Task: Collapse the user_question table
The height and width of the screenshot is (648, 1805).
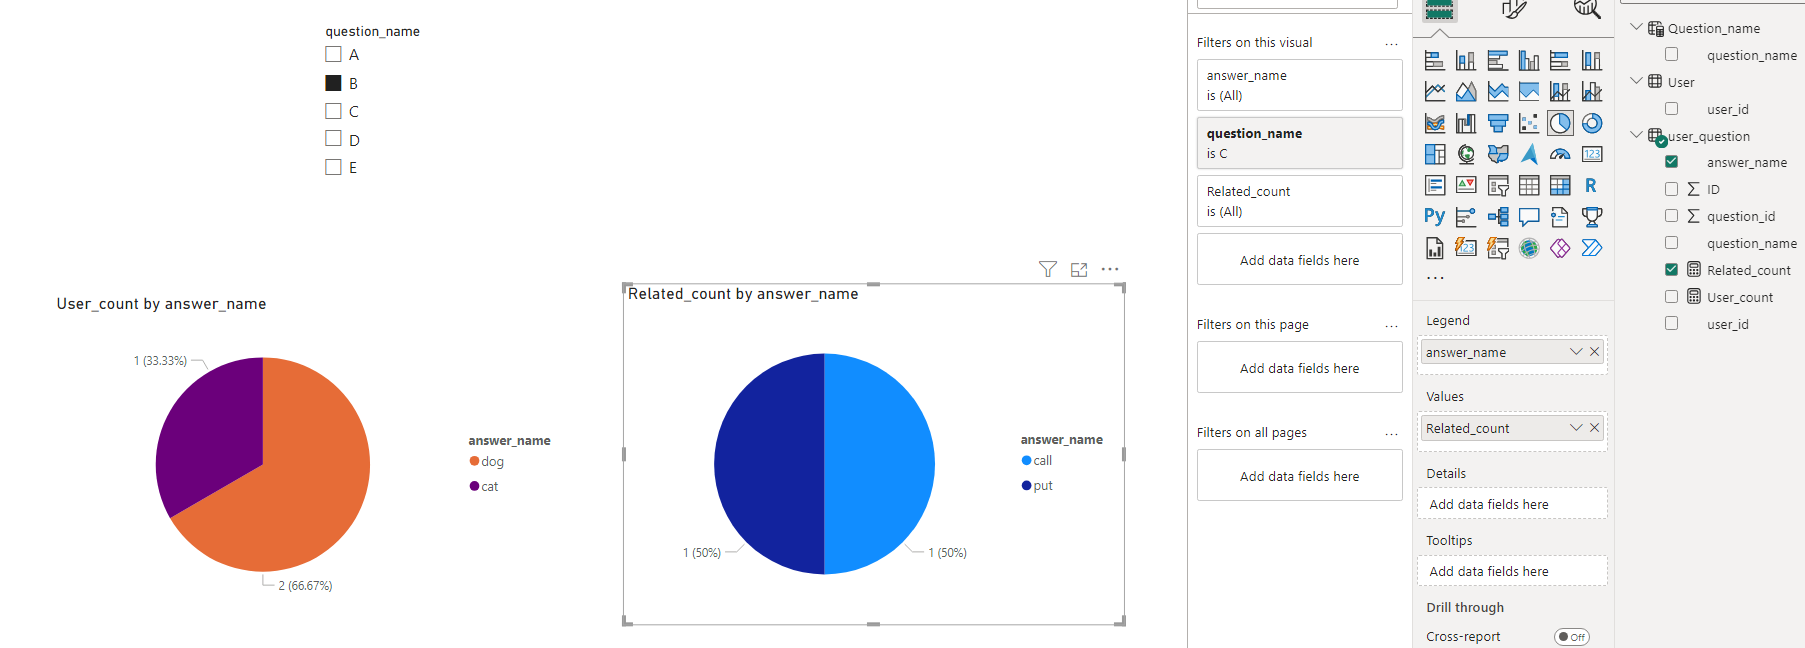Action: point(1636,135)
